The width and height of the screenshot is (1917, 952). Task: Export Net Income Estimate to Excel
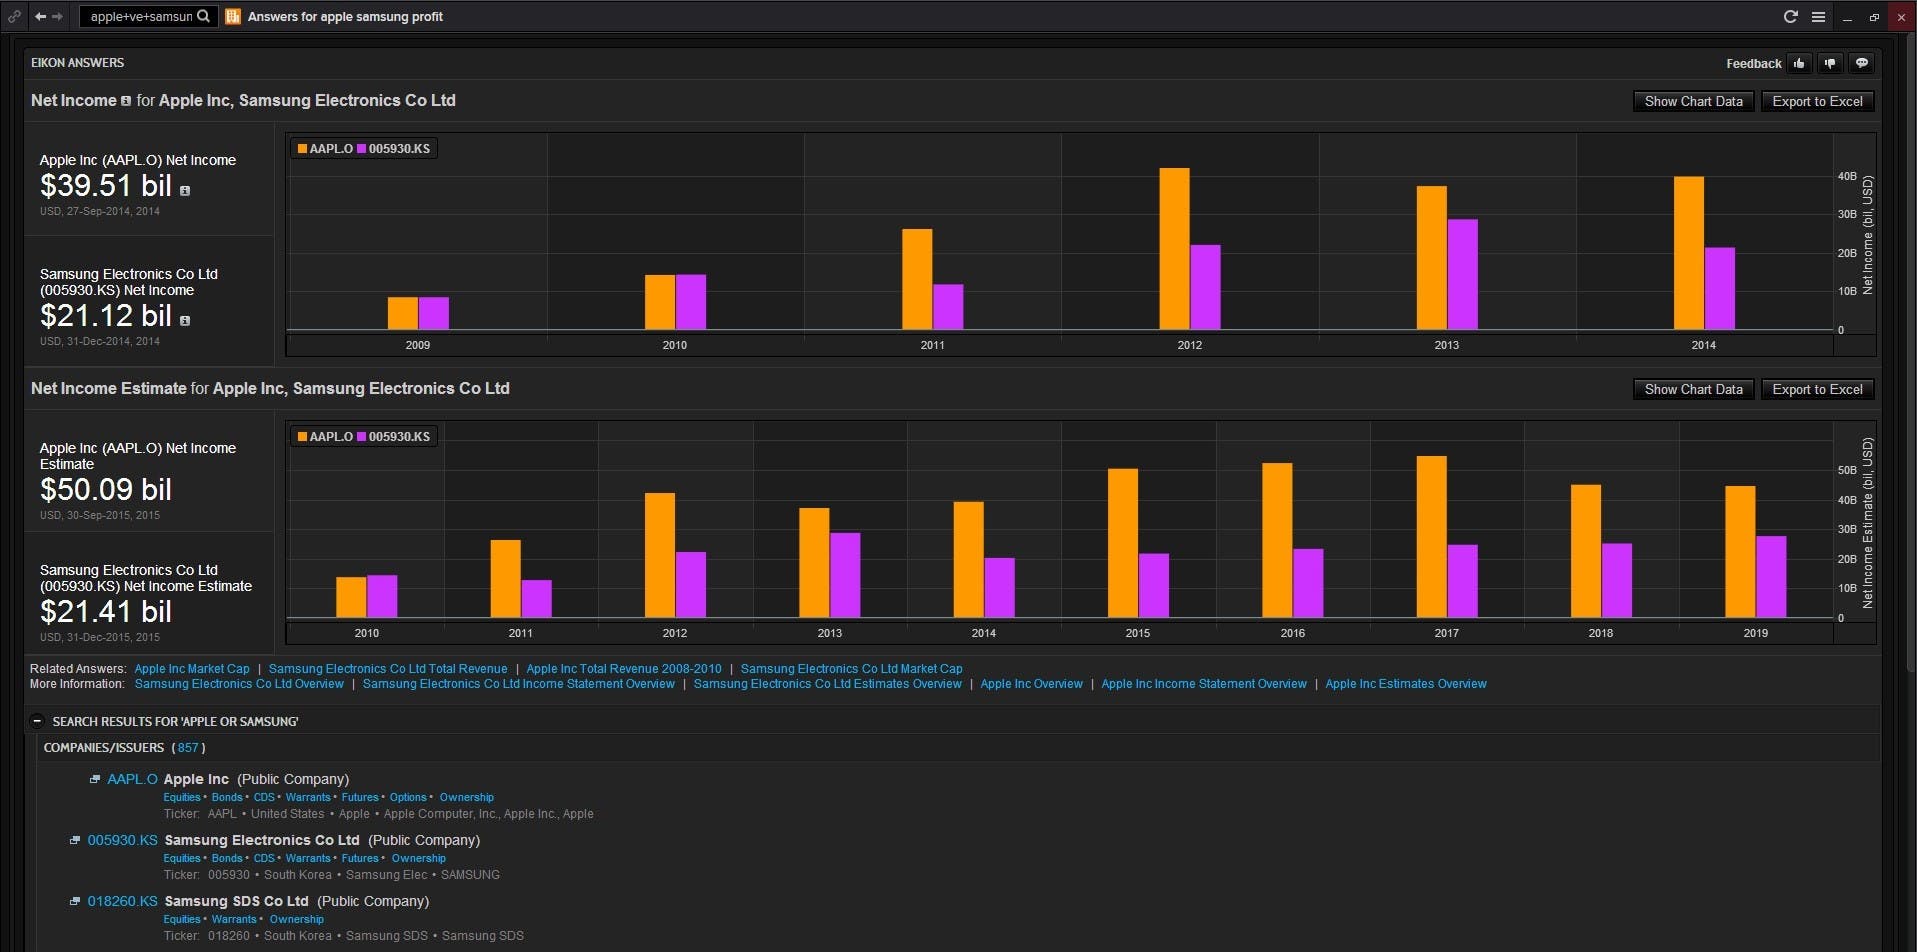point(1817,389)
